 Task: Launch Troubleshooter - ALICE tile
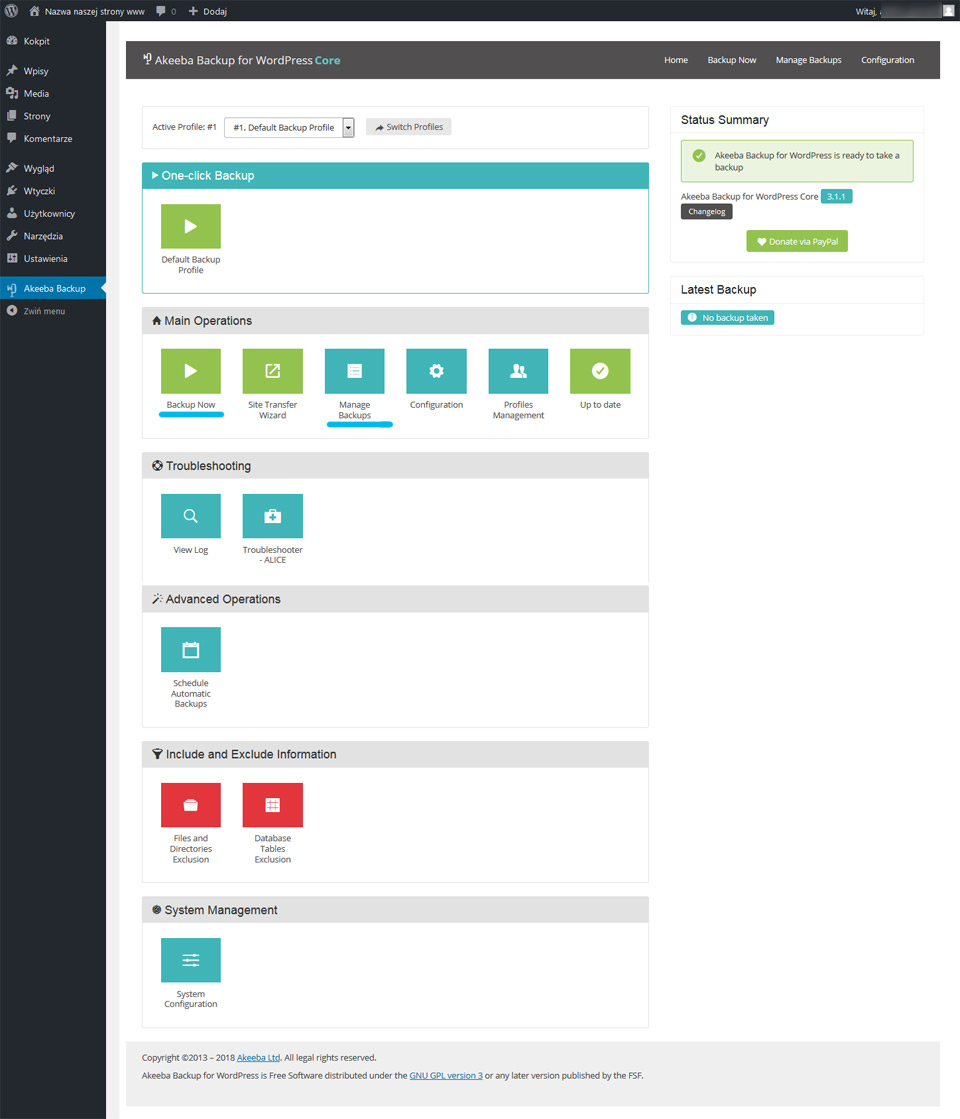273,516
